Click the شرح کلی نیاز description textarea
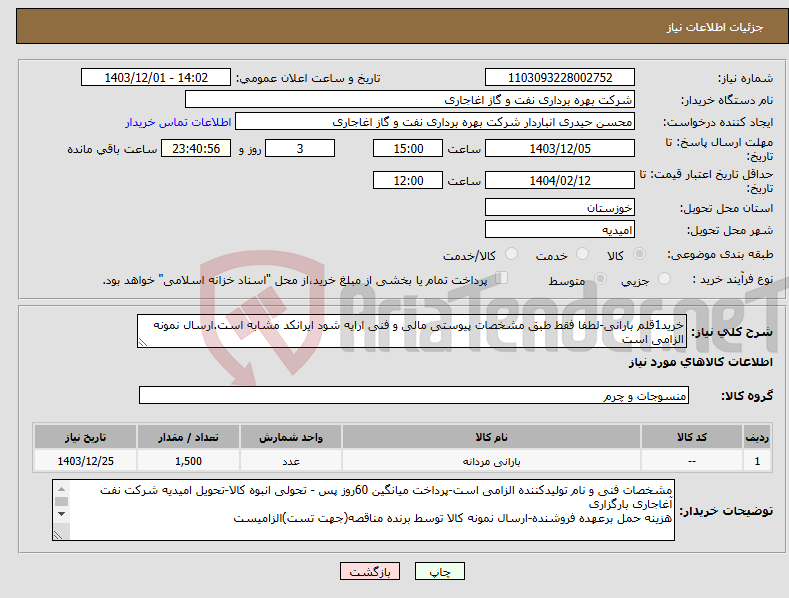The image size is (789, 598). pos(412,331)
